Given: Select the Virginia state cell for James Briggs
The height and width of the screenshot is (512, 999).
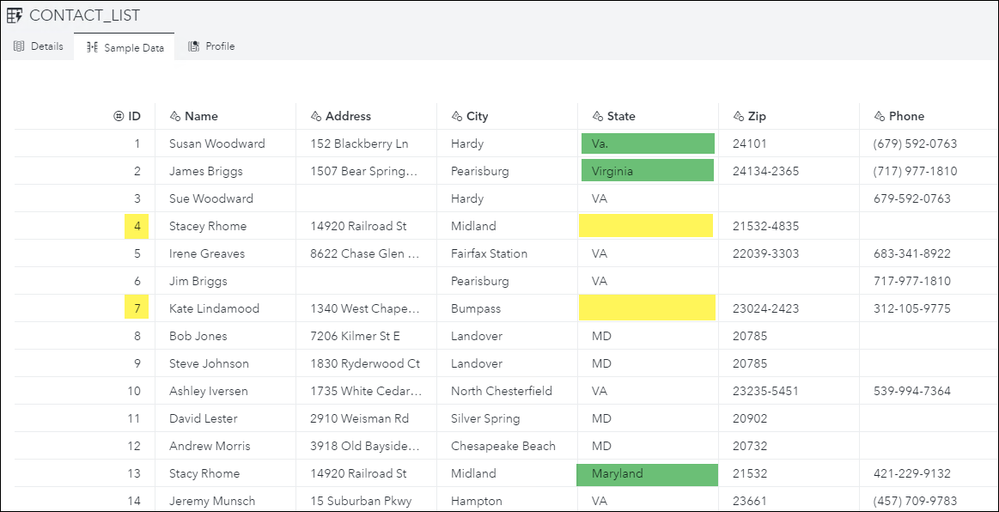Looking at the screenshot, I should [x=647, y=171].
